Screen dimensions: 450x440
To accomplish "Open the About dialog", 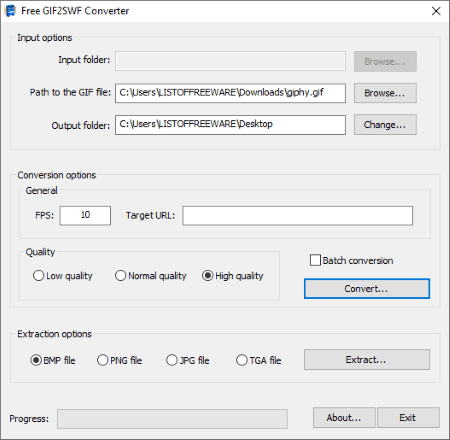I will 344,418.
